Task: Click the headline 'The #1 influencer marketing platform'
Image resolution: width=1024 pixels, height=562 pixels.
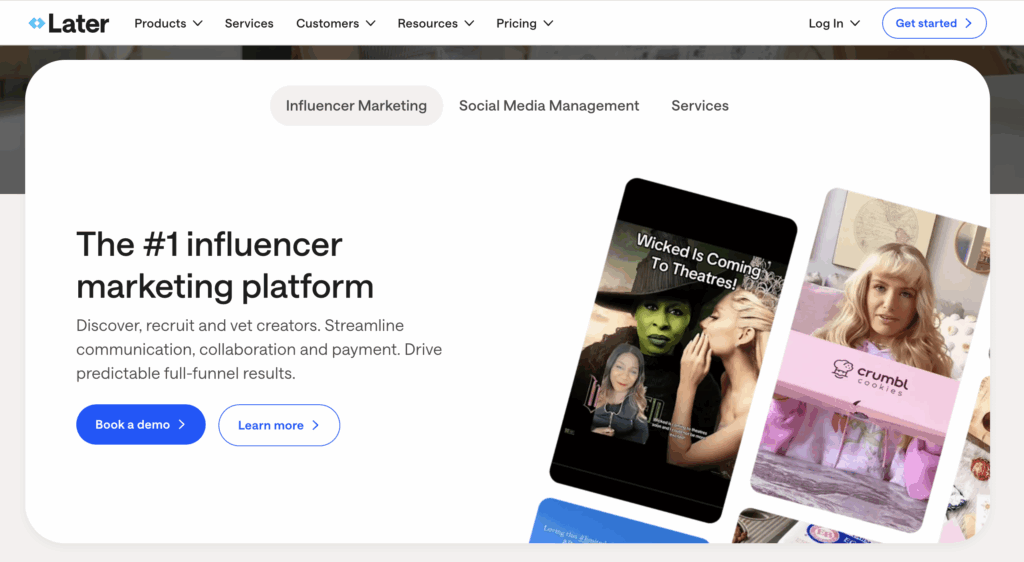Action: [x=225, y=265]
